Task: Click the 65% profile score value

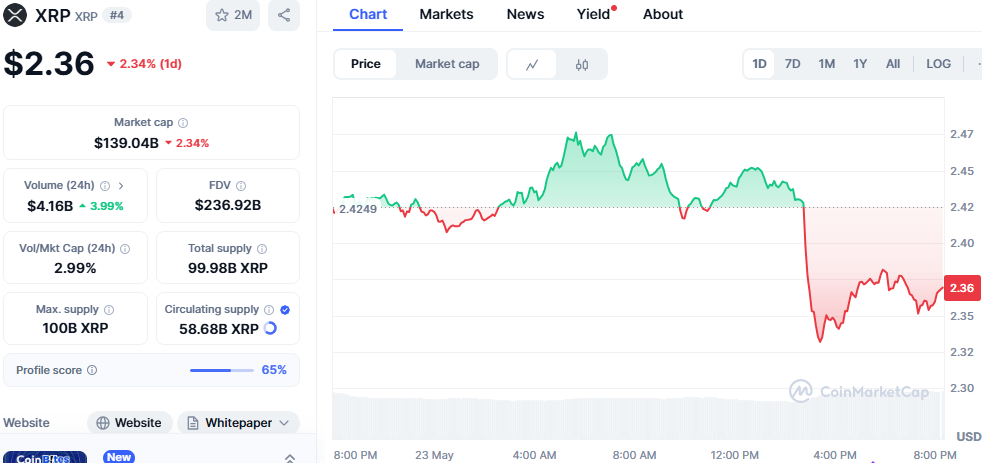Action: (274, 370)
